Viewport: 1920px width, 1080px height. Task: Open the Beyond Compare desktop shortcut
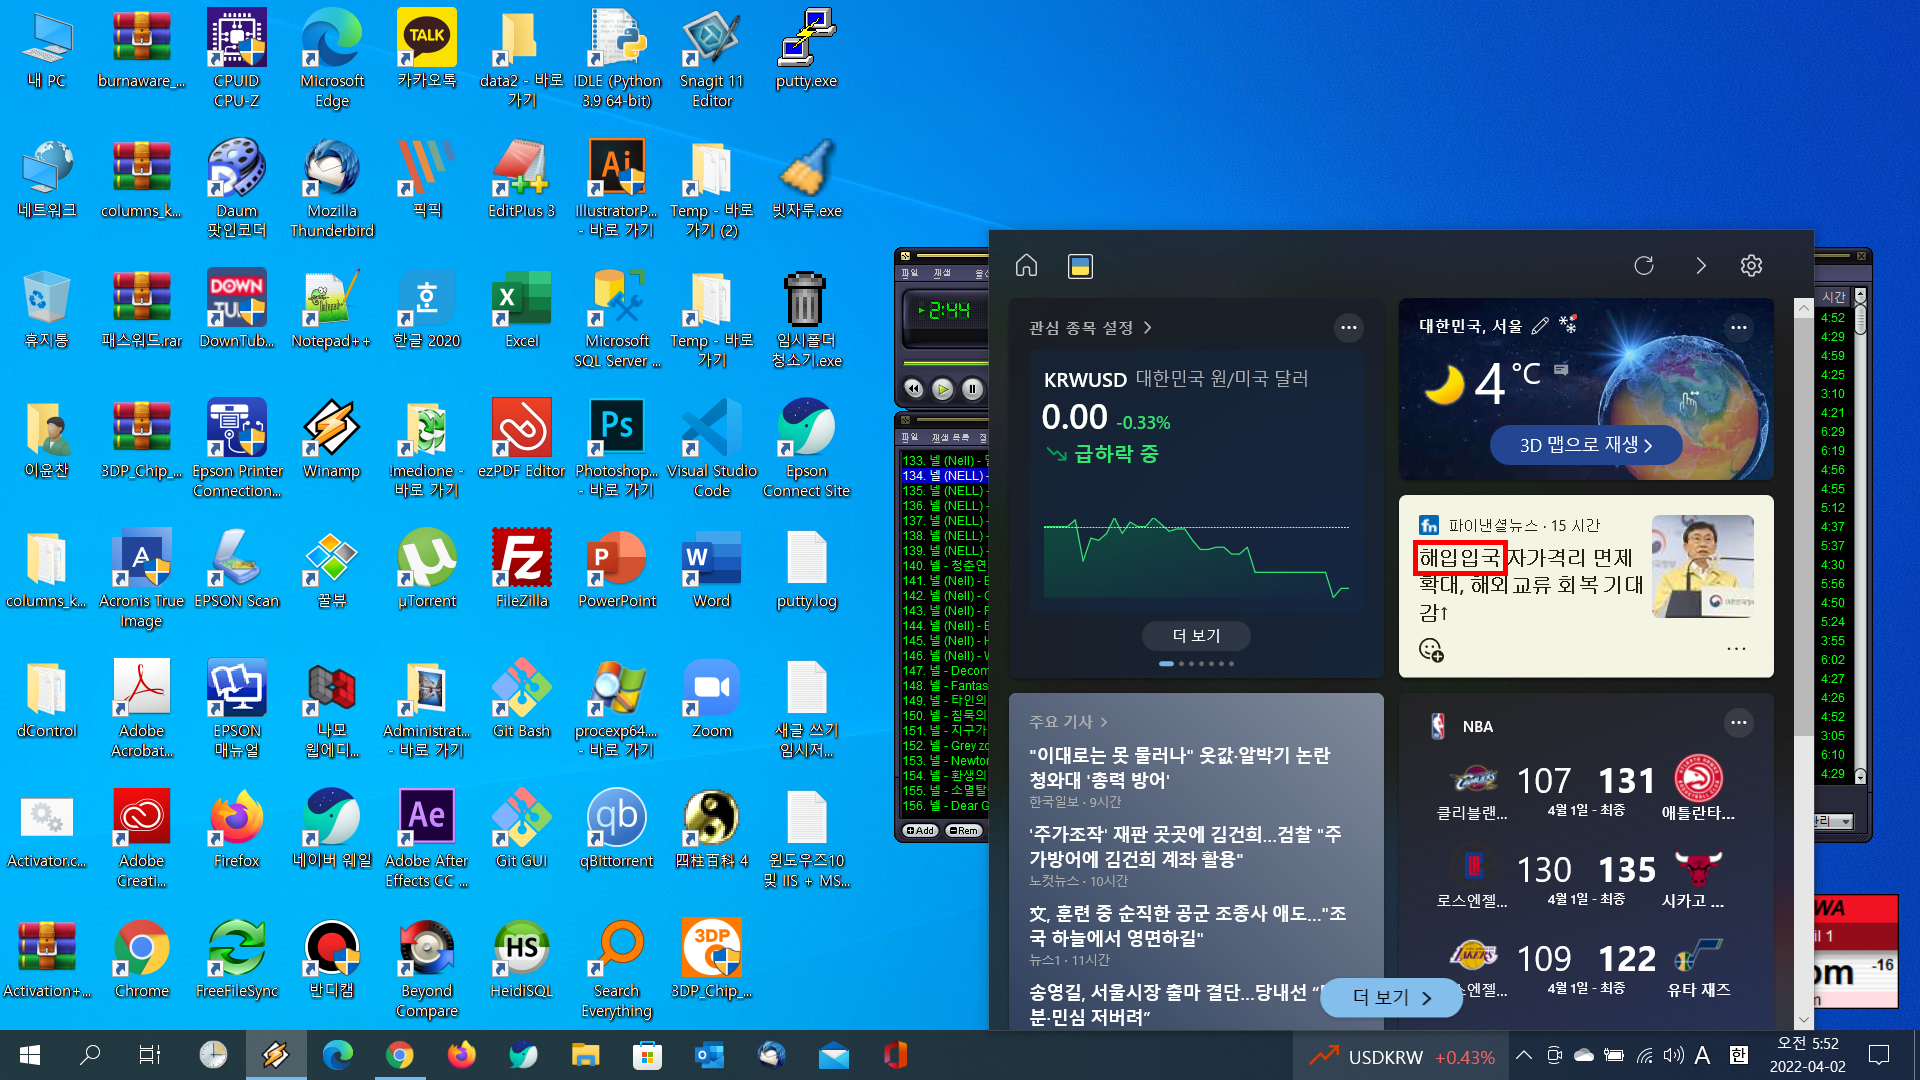pyautogui.click(x=427, y=968)
